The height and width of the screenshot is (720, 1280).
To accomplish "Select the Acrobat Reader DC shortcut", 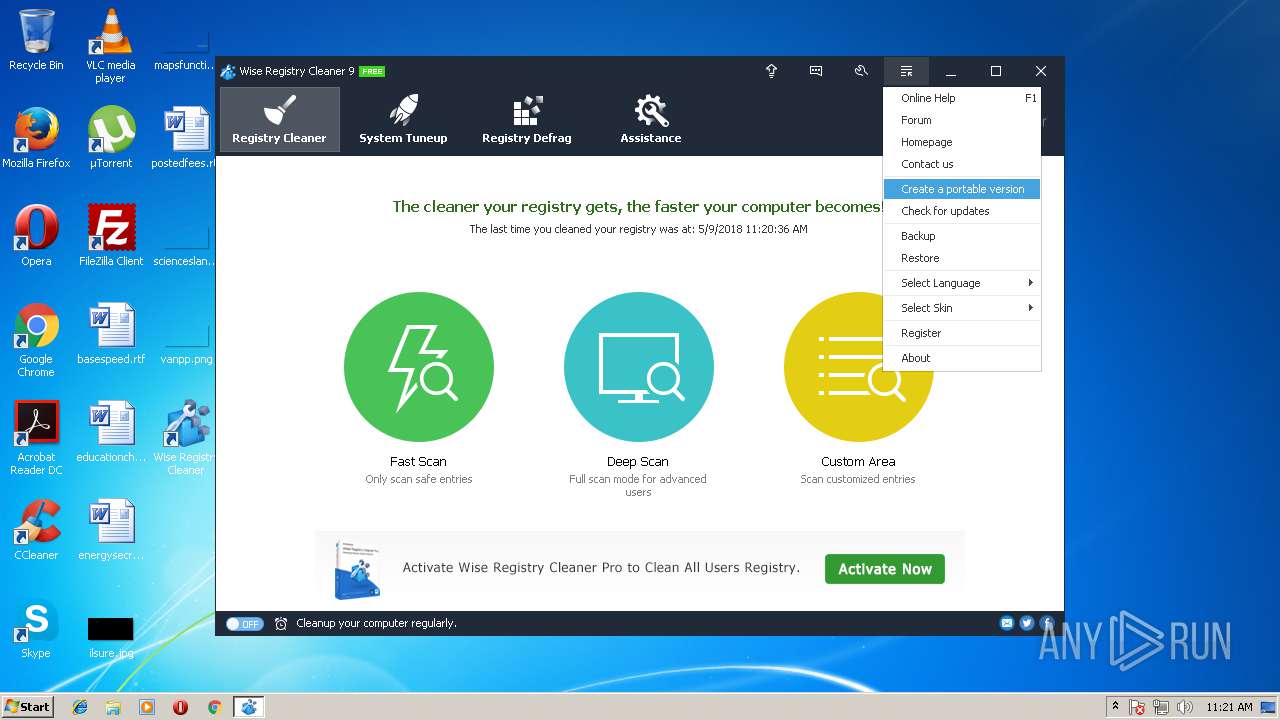I will pyautogui.click(x=36, y=438).
